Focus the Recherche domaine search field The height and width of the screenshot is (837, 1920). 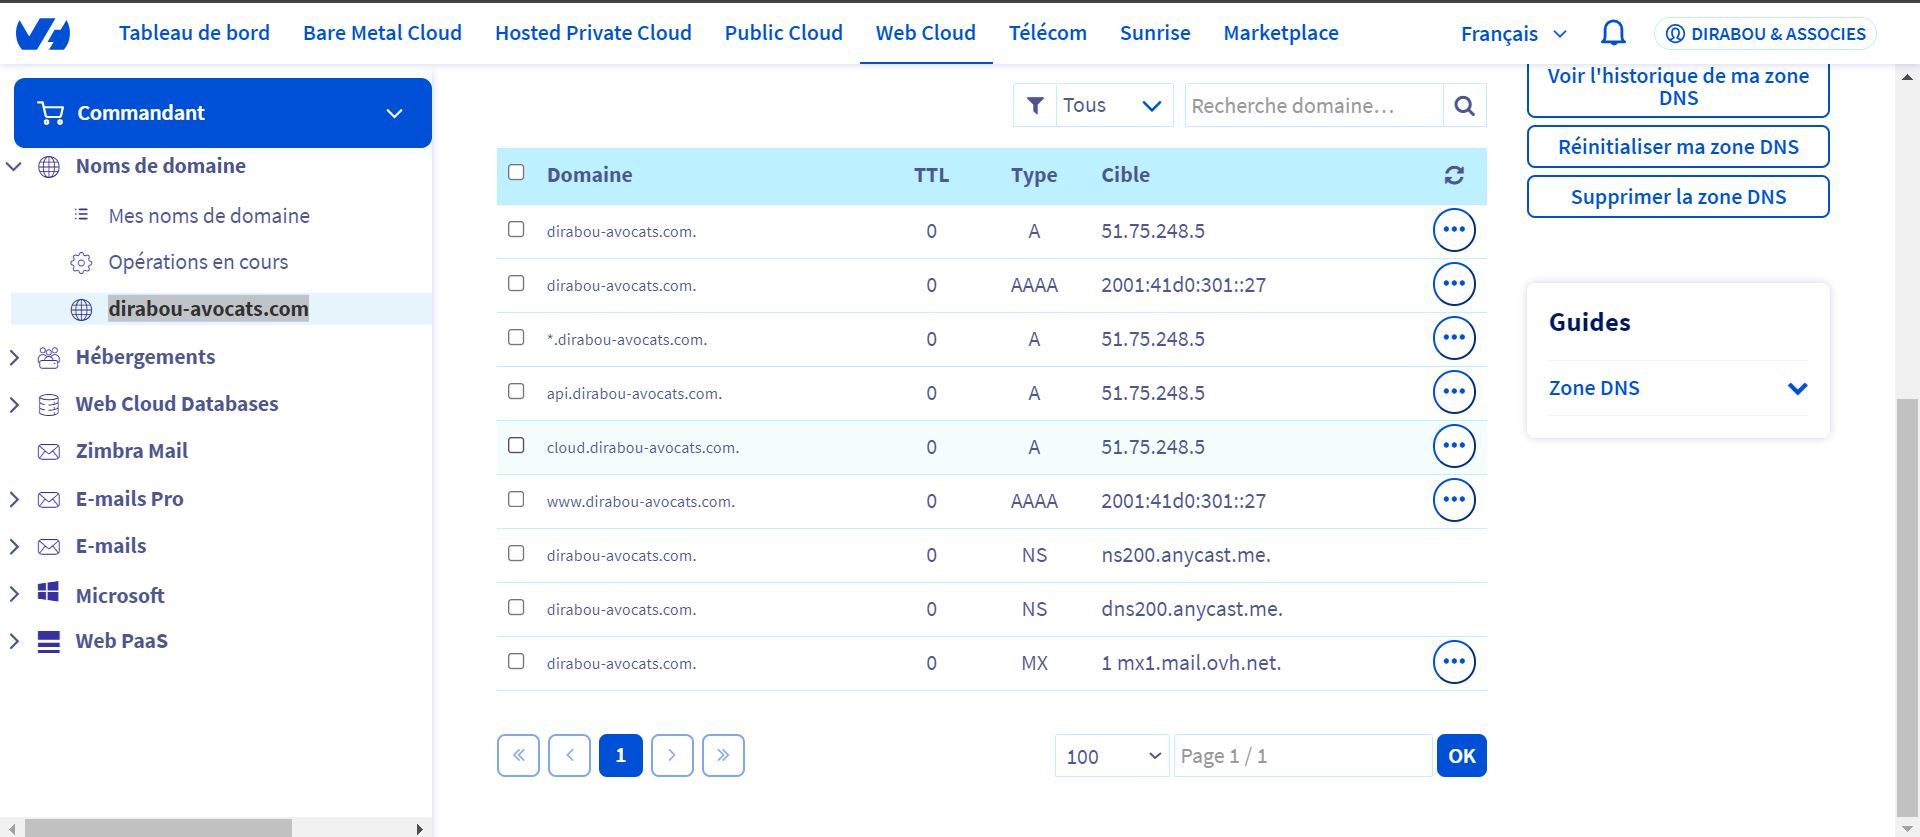tap(1314, 106)
